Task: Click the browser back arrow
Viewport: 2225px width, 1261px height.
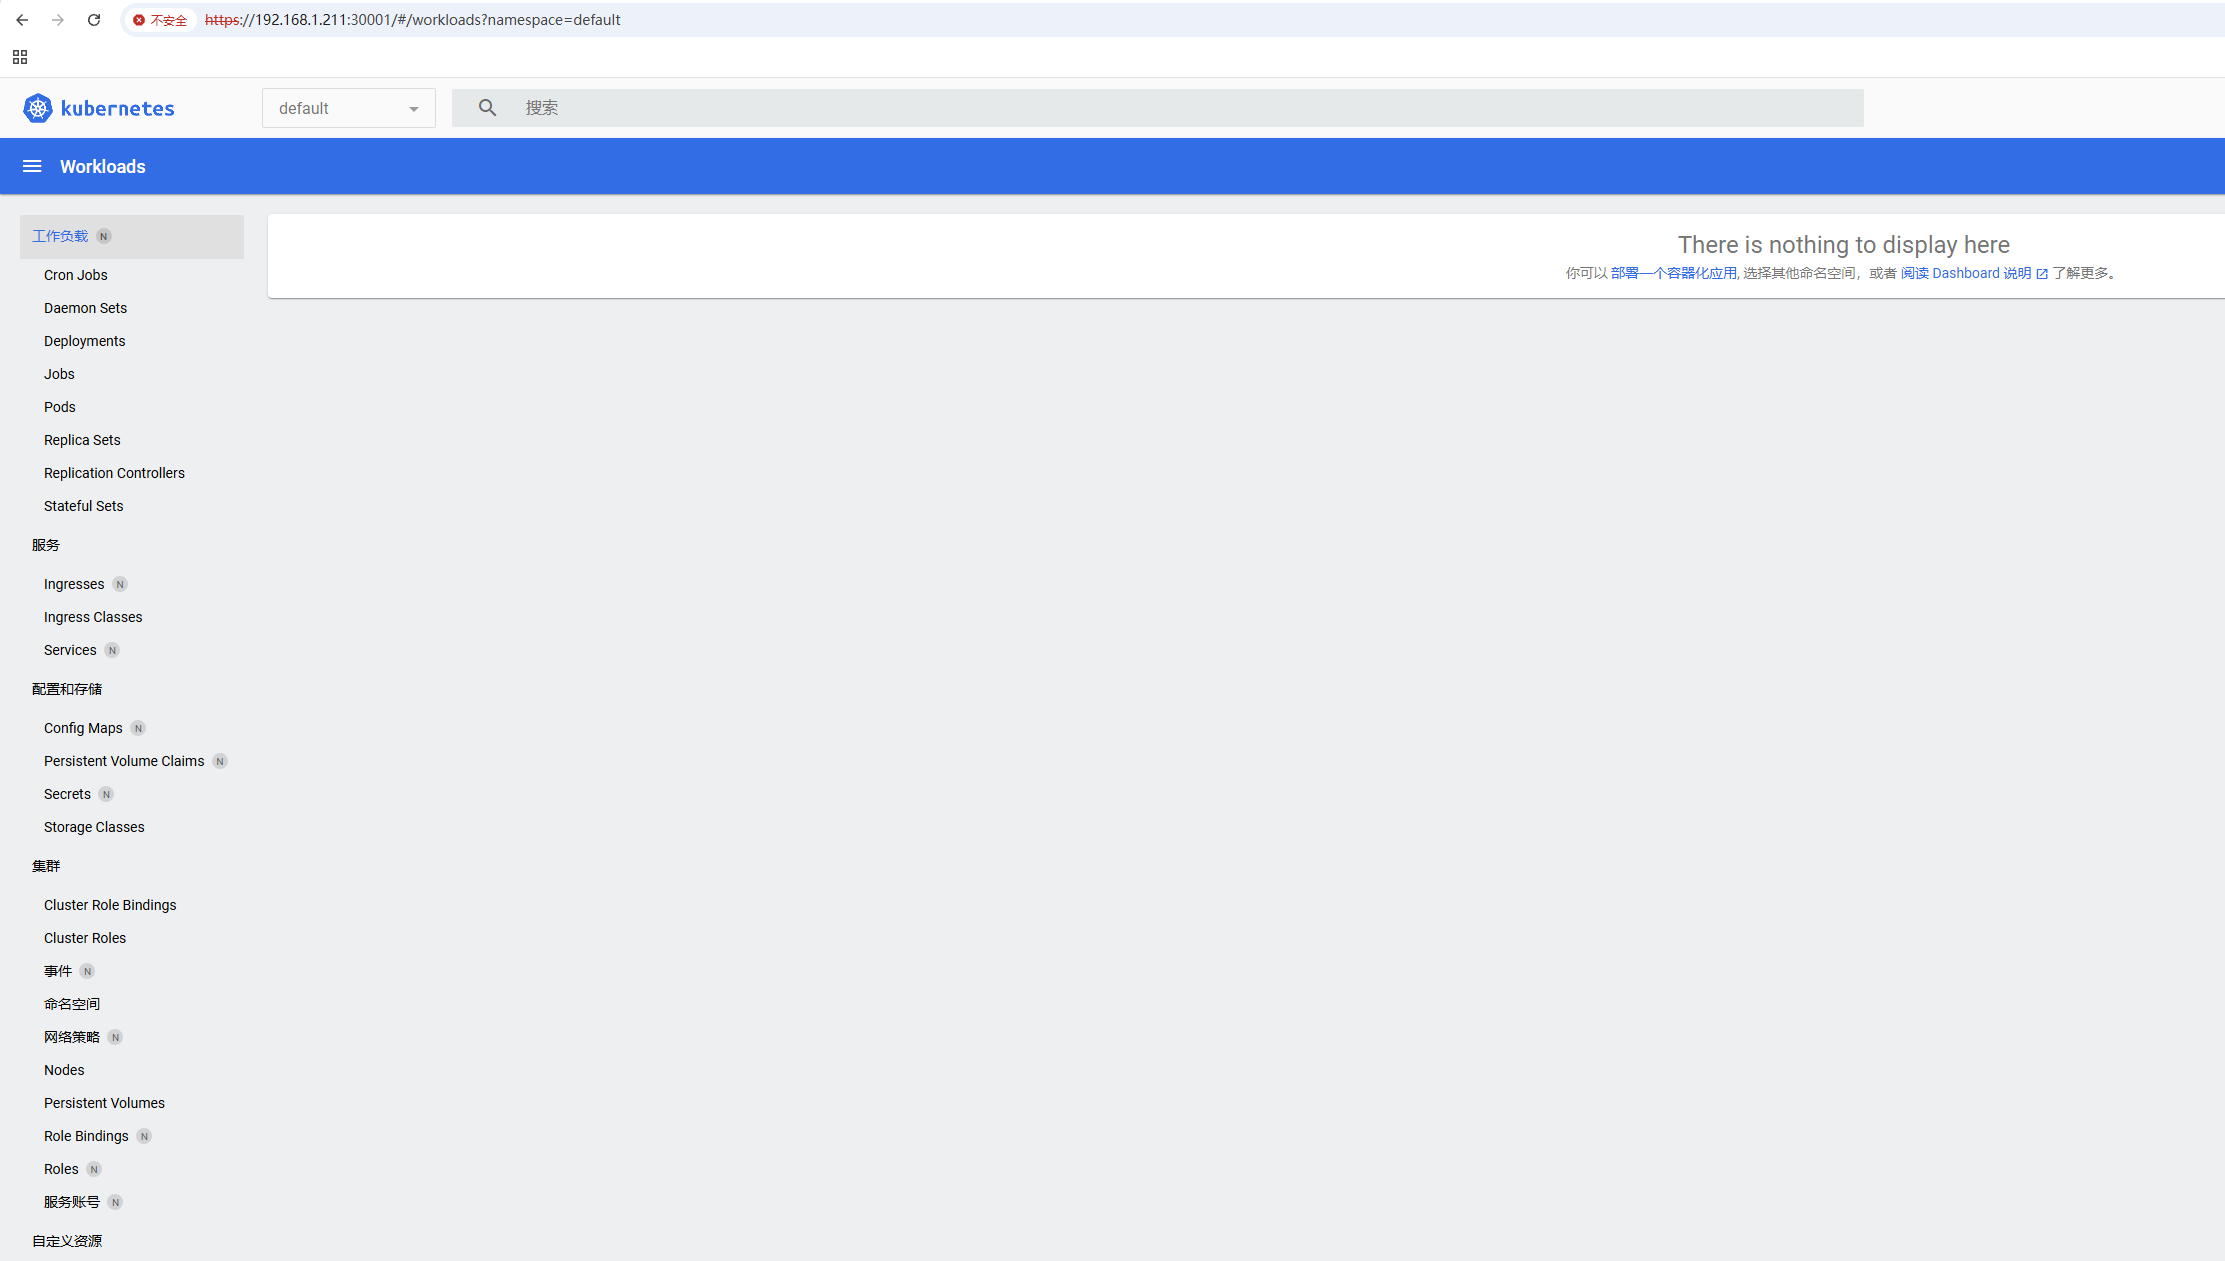Action: (x=22, y=20)
